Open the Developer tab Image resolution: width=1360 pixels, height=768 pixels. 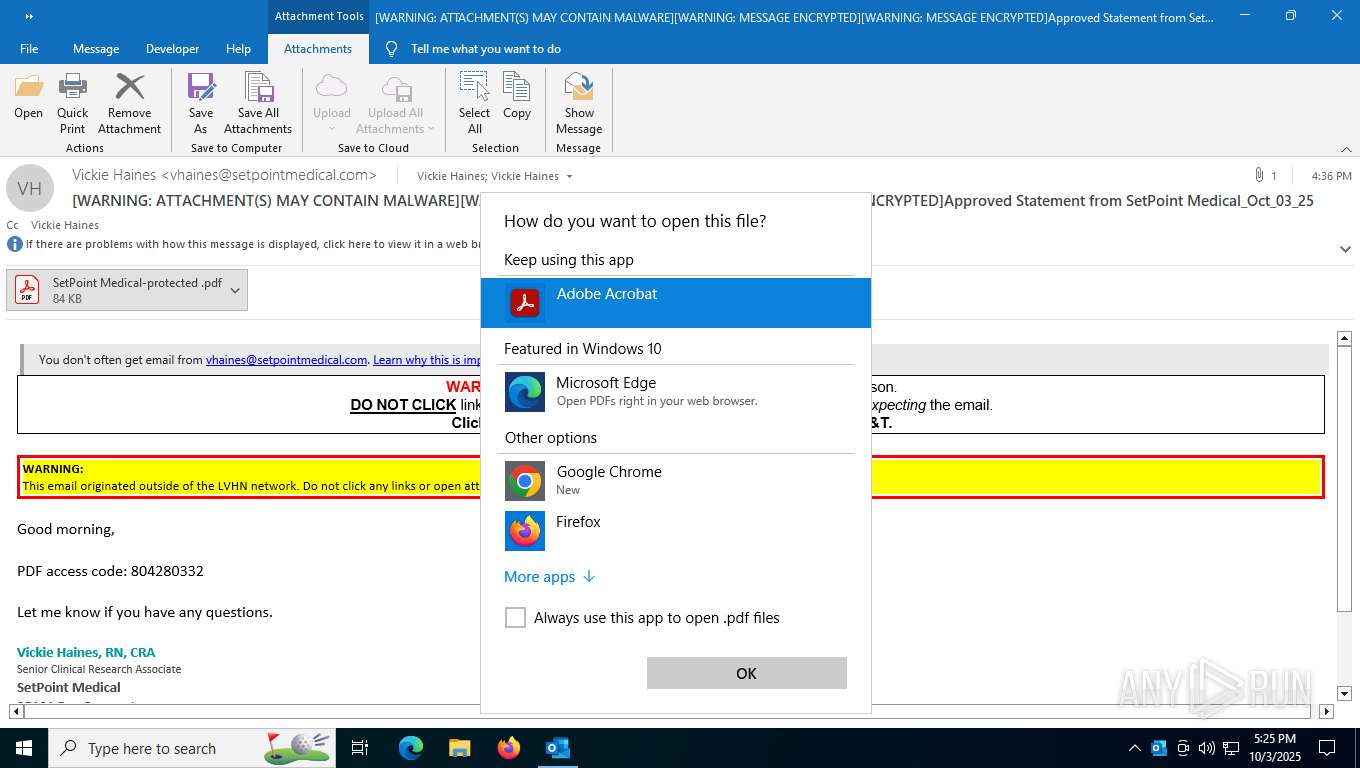(x=172, y=49)
